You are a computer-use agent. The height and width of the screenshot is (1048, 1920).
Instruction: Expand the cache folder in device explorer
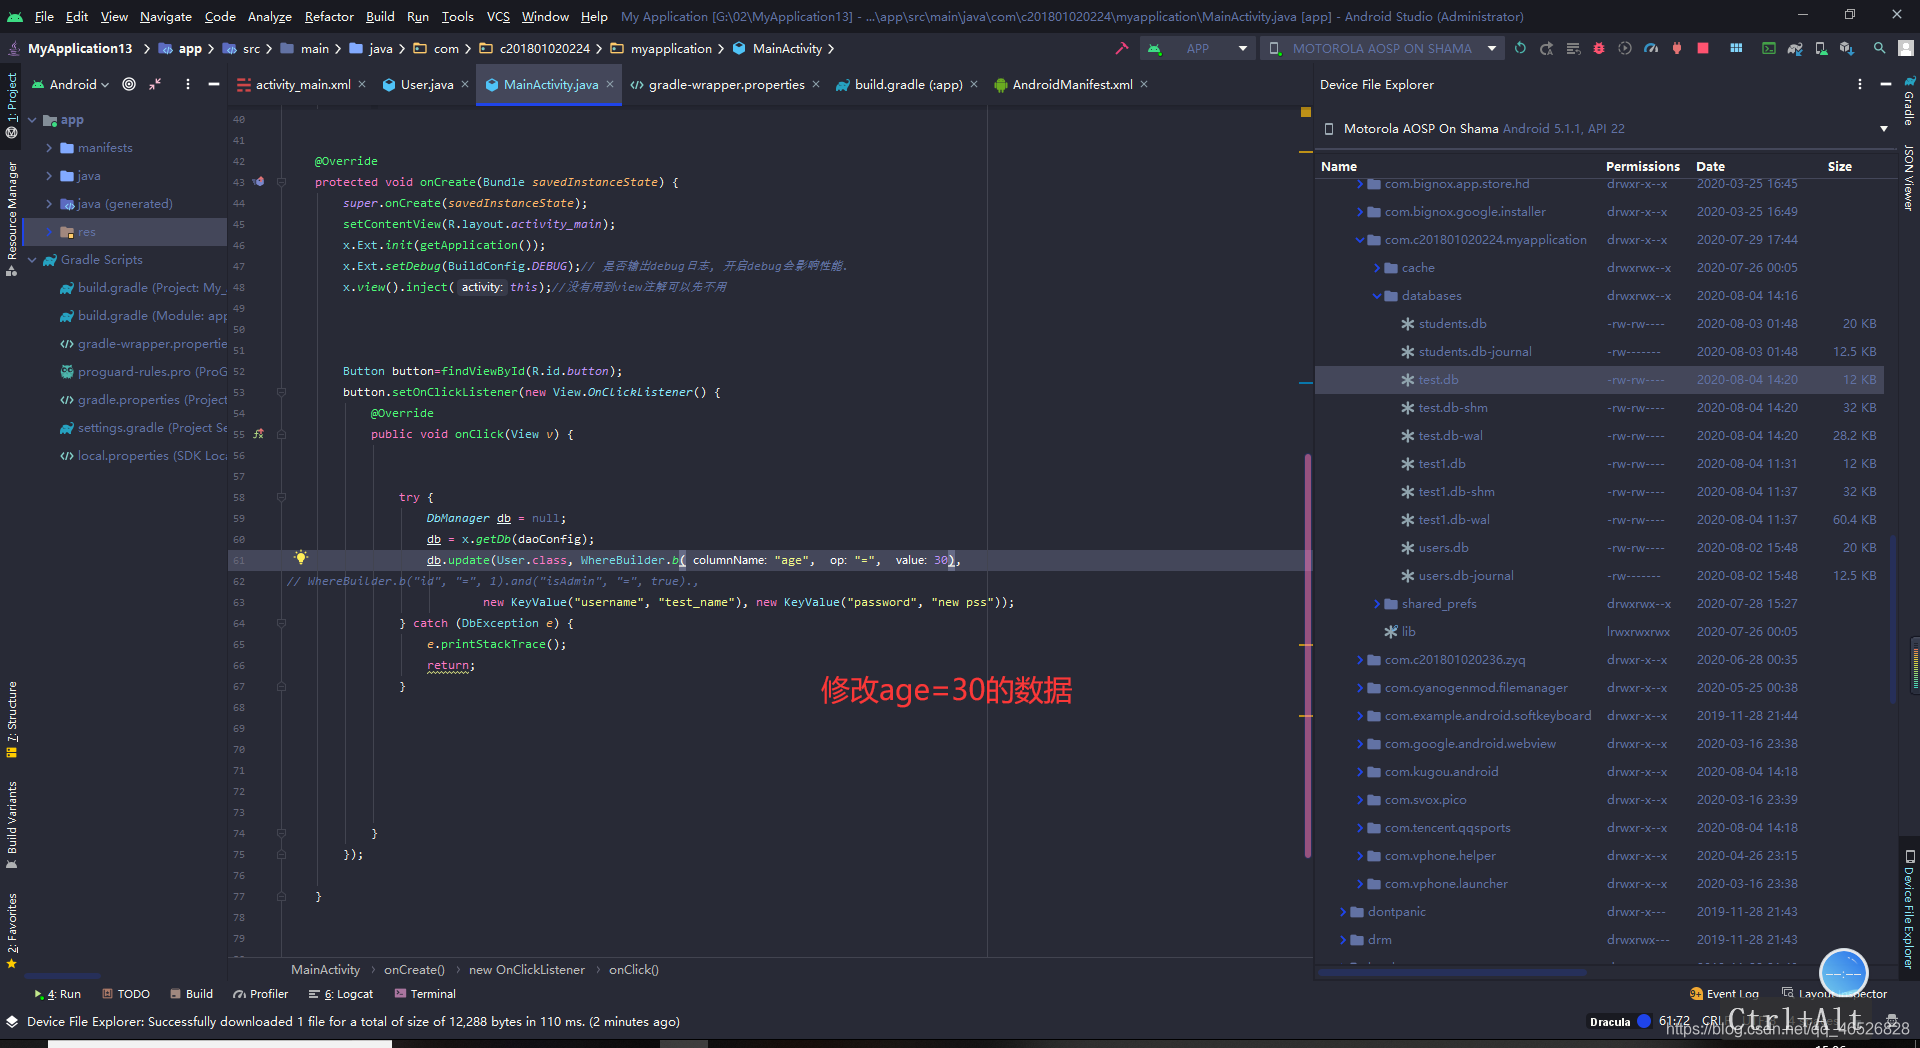[x=1377, y=268]
